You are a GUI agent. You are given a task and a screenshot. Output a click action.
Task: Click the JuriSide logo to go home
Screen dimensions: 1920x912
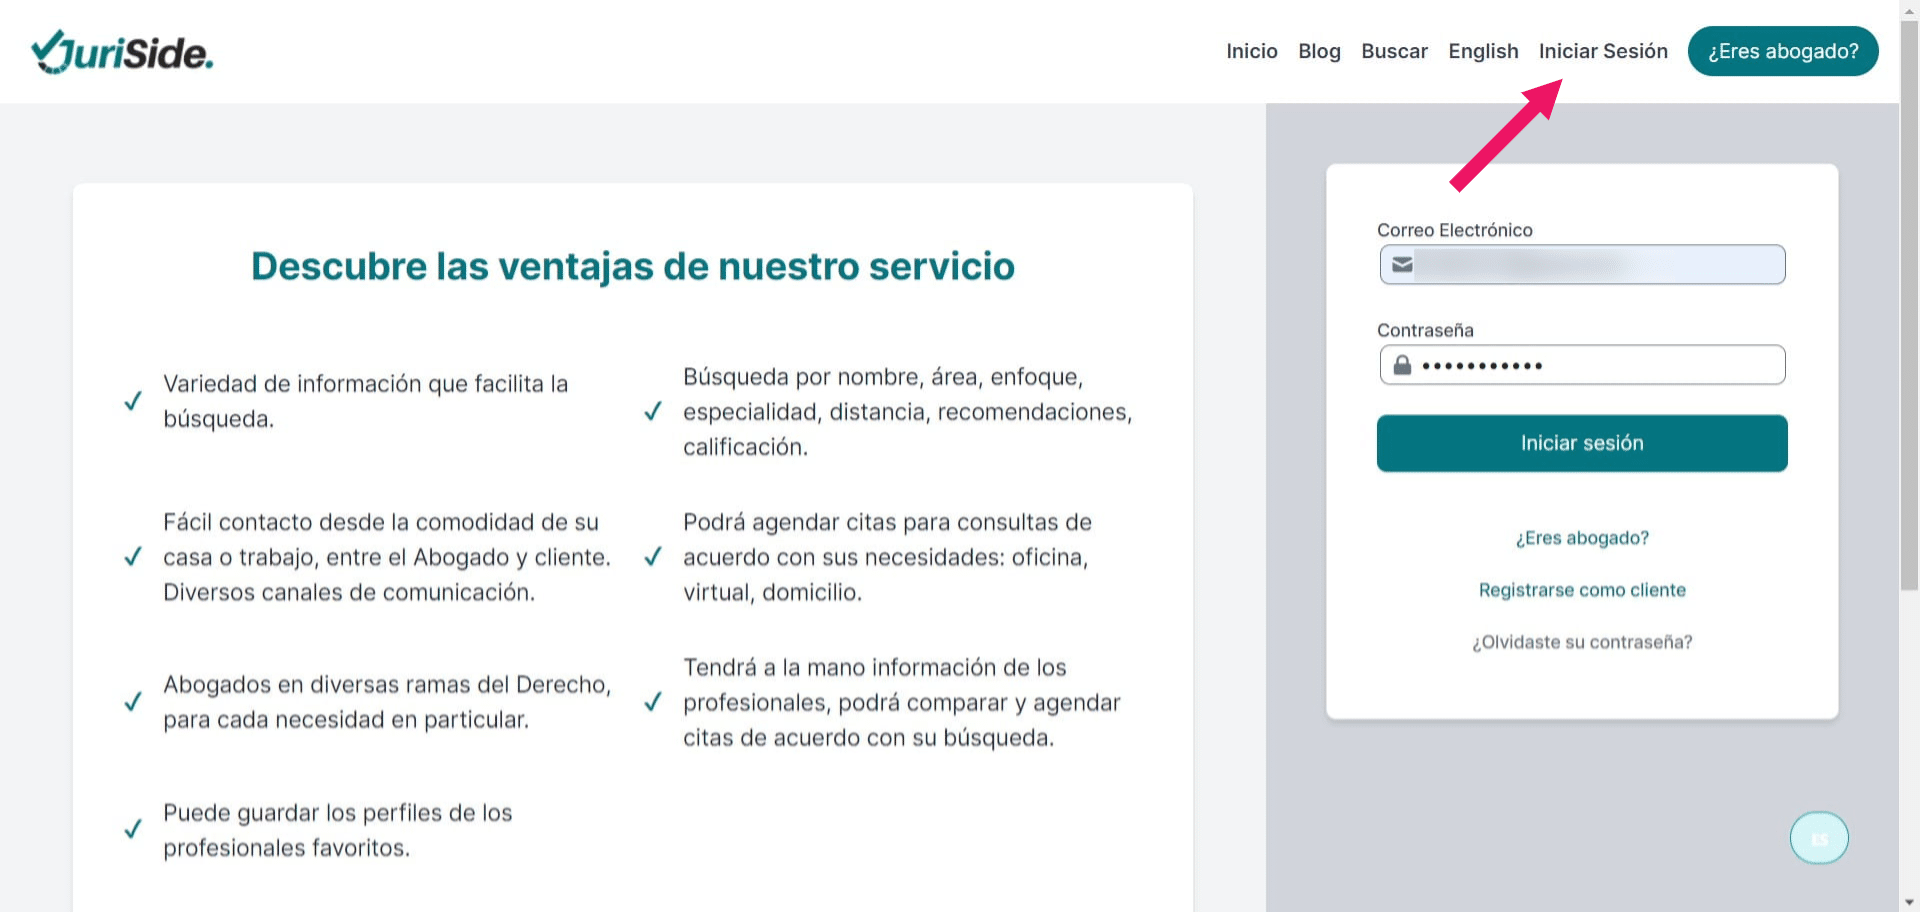click(122, 51)
